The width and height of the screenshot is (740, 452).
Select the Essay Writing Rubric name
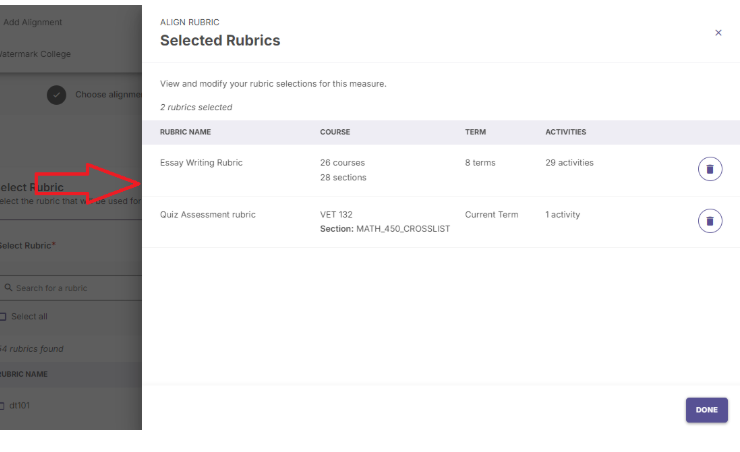[x=201, y=163]
